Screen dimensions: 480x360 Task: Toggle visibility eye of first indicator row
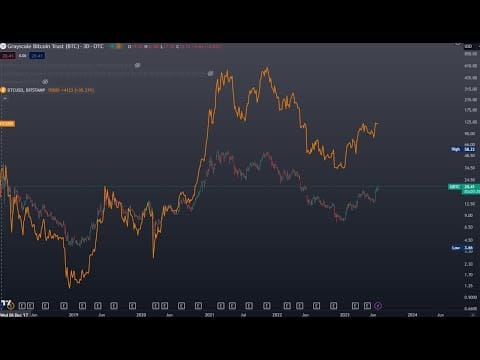(137, 65)
